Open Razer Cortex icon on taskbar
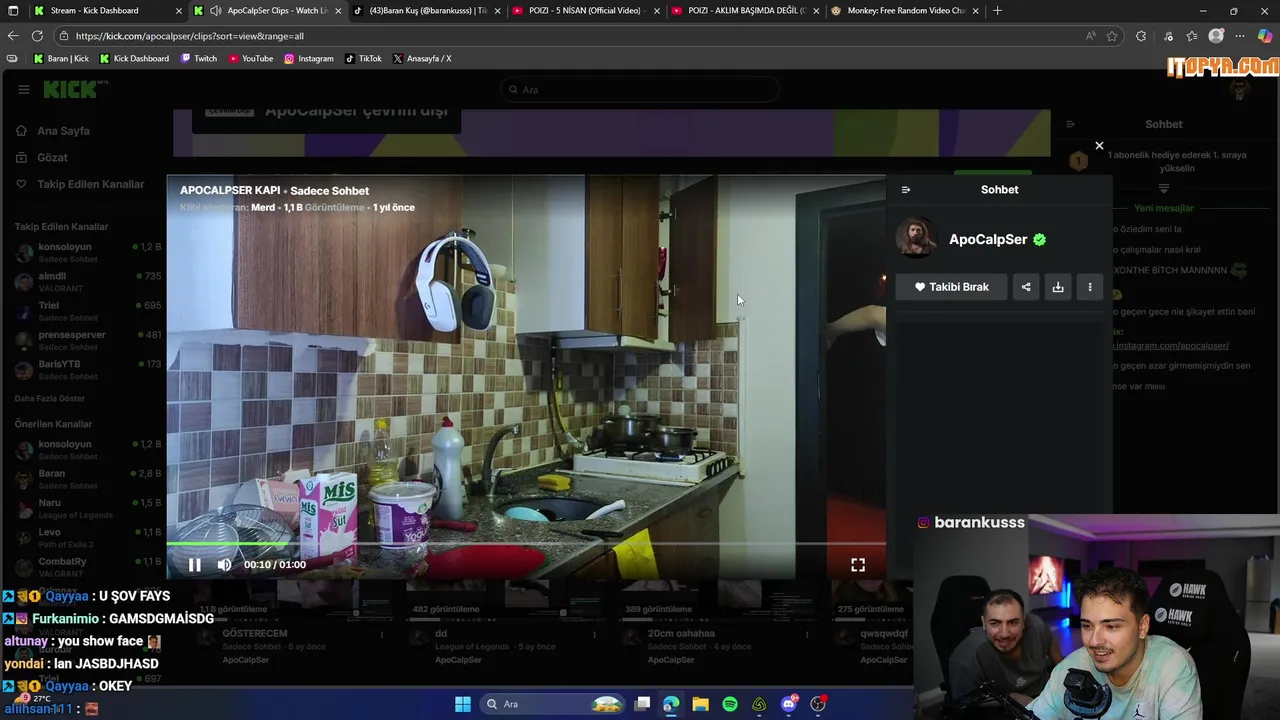Screen dimensions: 1280x720 point(759,704)
